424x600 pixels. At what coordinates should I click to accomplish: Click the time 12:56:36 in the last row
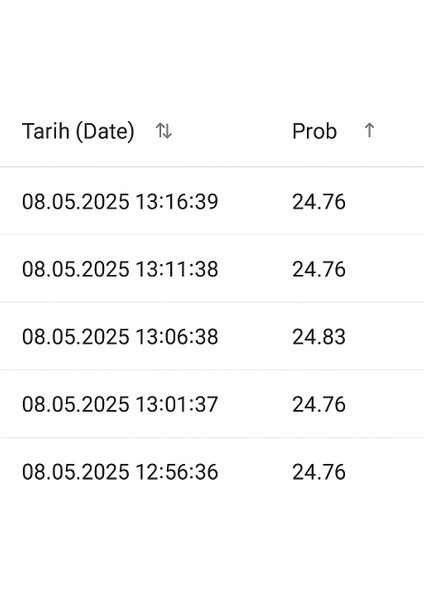tap(177, 472)
